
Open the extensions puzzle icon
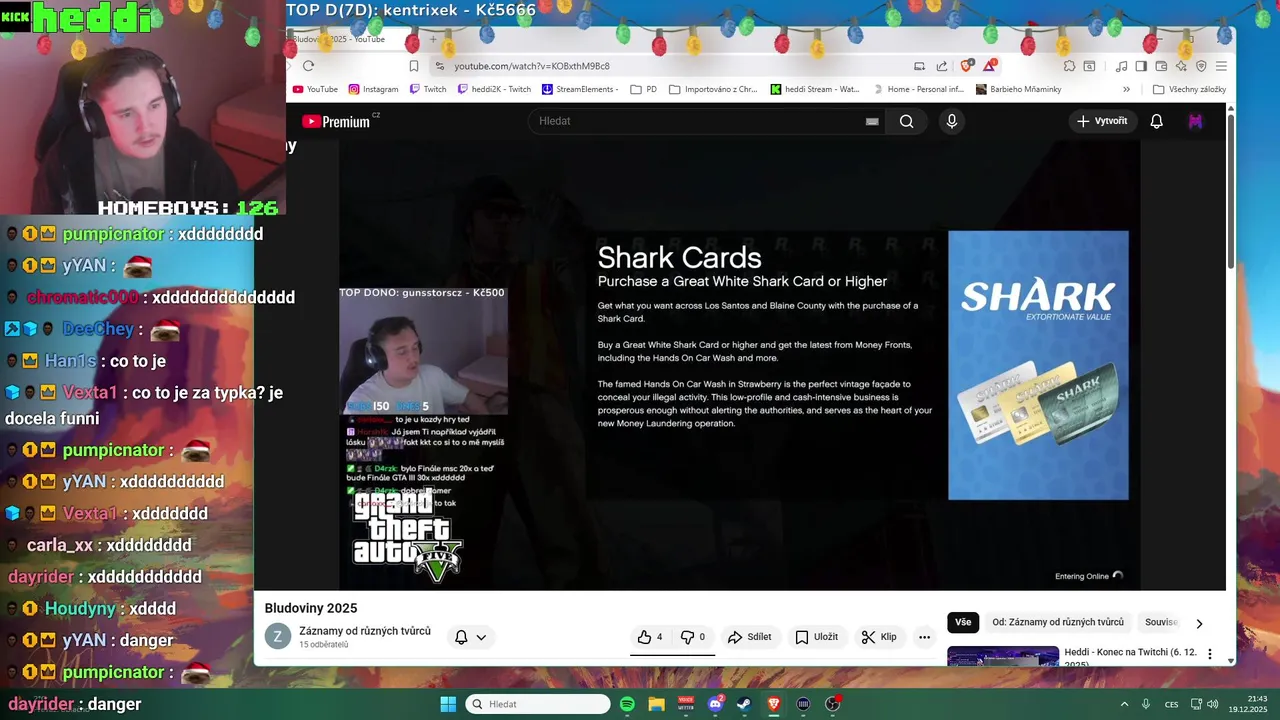click(x=1069, y=66)
